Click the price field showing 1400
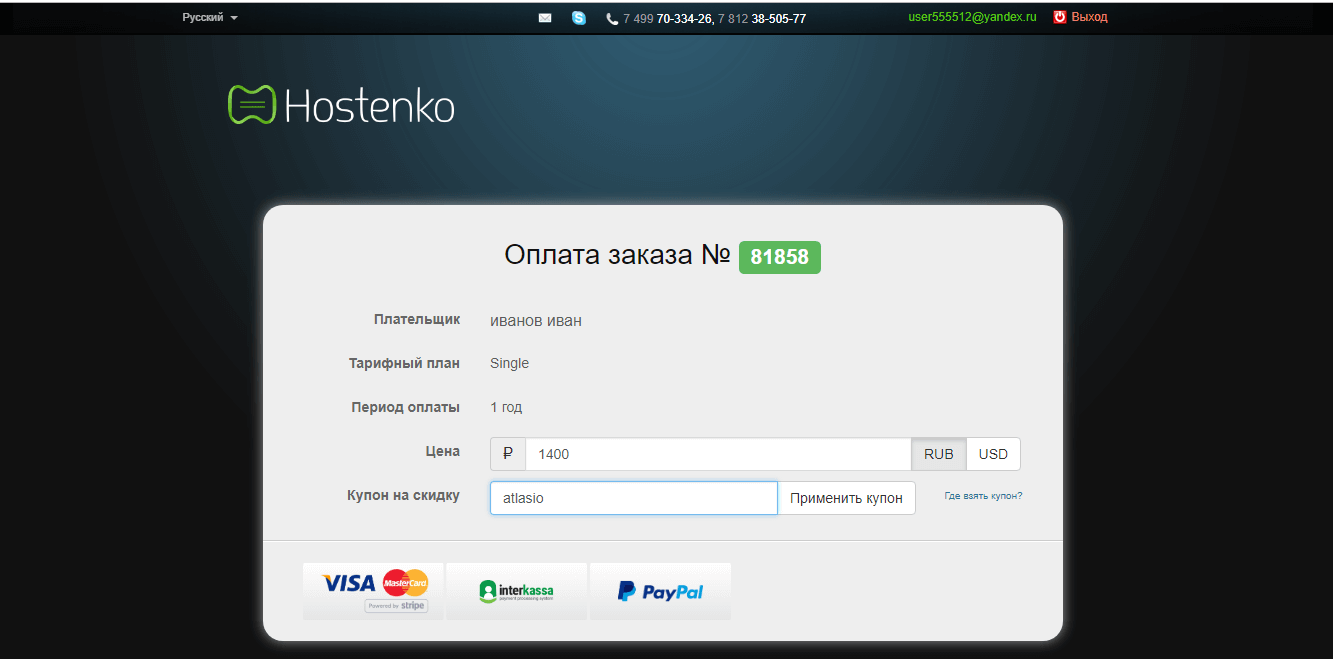Screen dimensions: 1333x659 point(717,454)
